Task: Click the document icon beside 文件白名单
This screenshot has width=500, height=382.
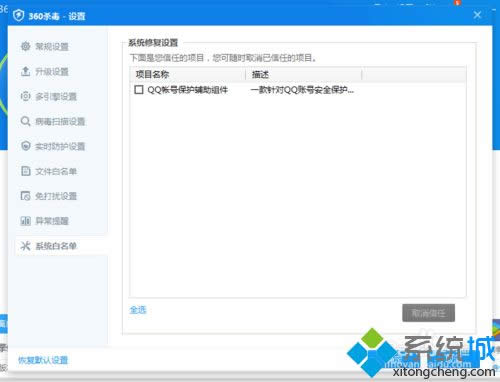Action: 26,171
